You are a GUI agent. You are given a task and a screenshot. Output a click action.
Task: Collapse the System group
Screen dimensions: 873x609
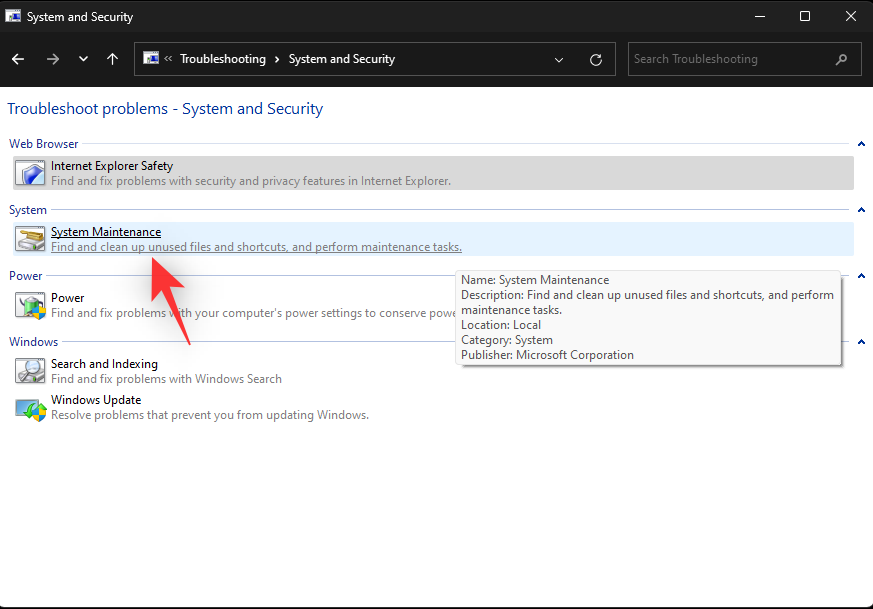[x=861, y=210]
